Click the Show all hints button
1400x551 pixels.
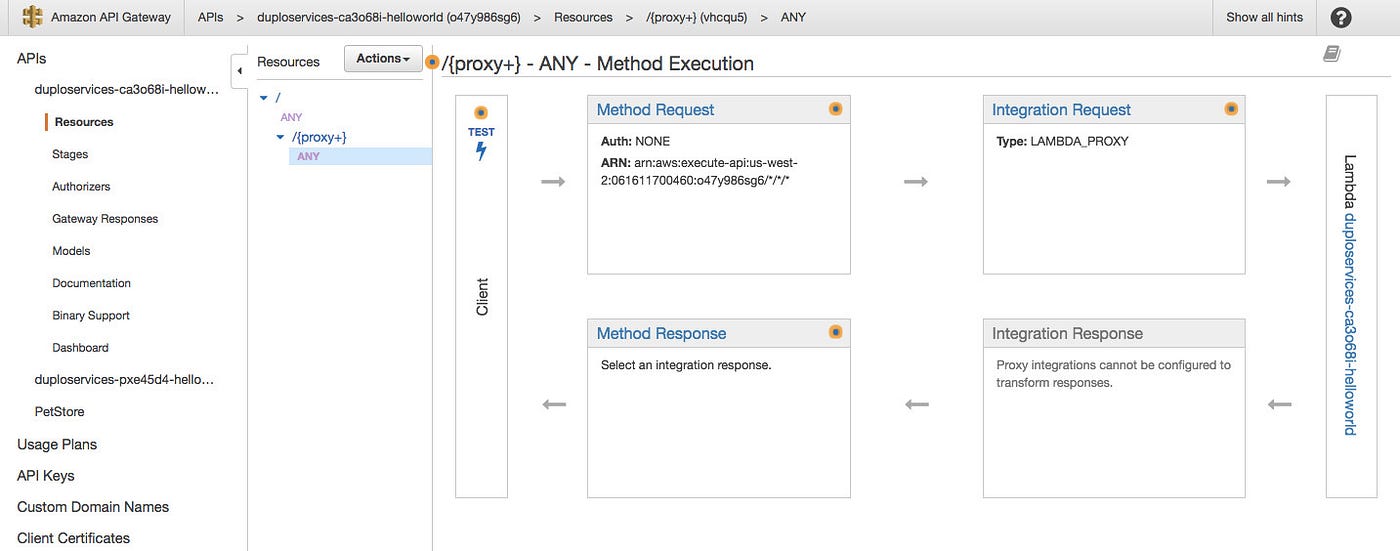point(1264,17)
